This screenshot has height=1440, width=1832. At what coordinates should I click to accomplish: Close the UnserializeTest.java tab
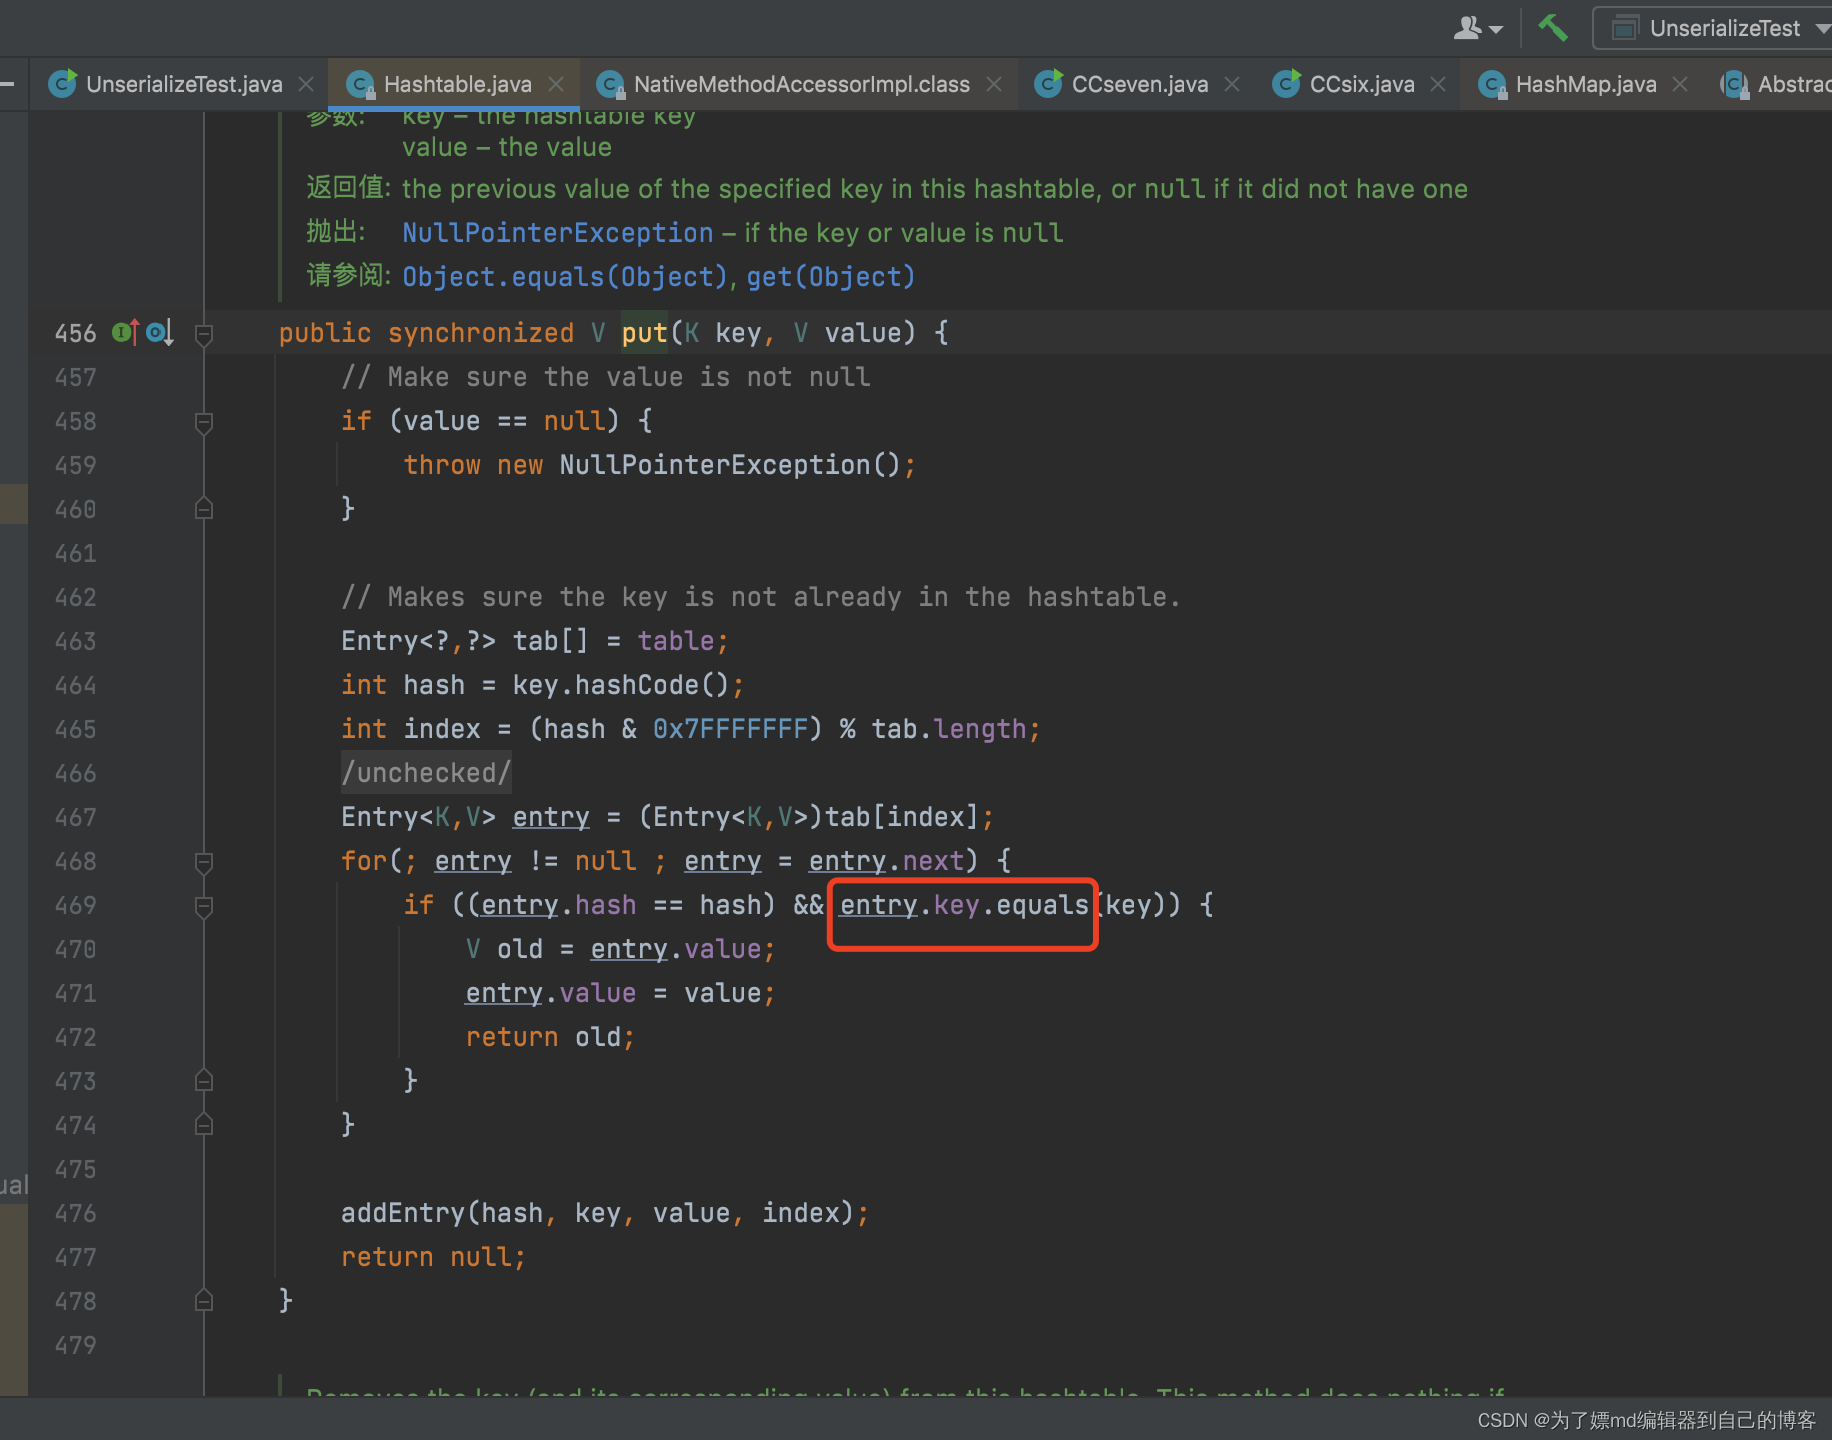point(306,84)
